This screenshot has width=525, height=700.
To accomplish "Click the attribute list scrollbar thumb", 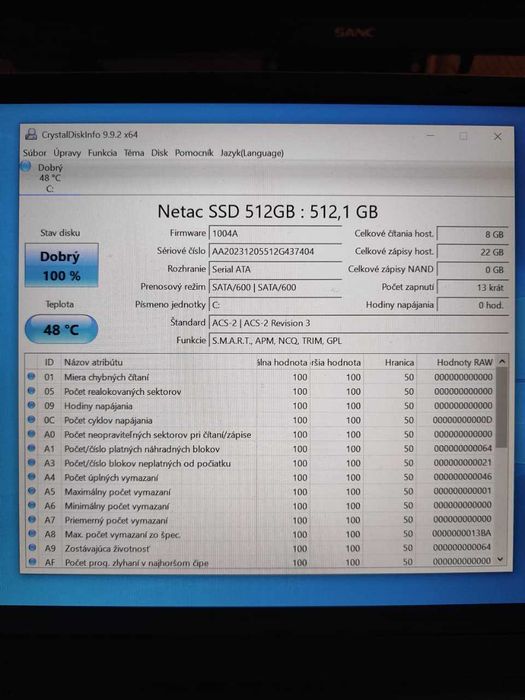I will (x=502, y=407).
